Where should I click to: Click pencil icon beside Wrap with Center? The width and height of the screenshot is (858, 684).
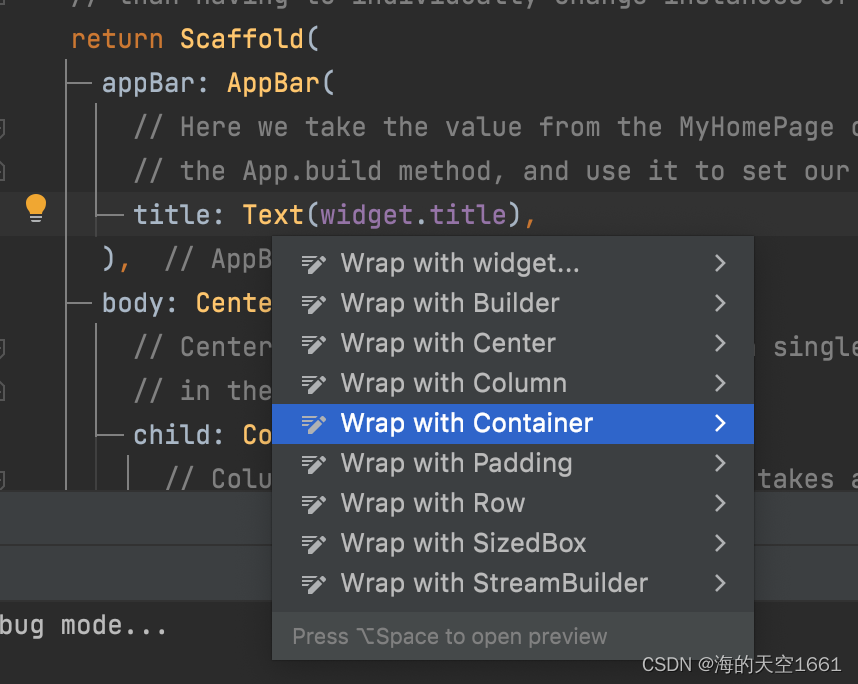tap(314, 344)
